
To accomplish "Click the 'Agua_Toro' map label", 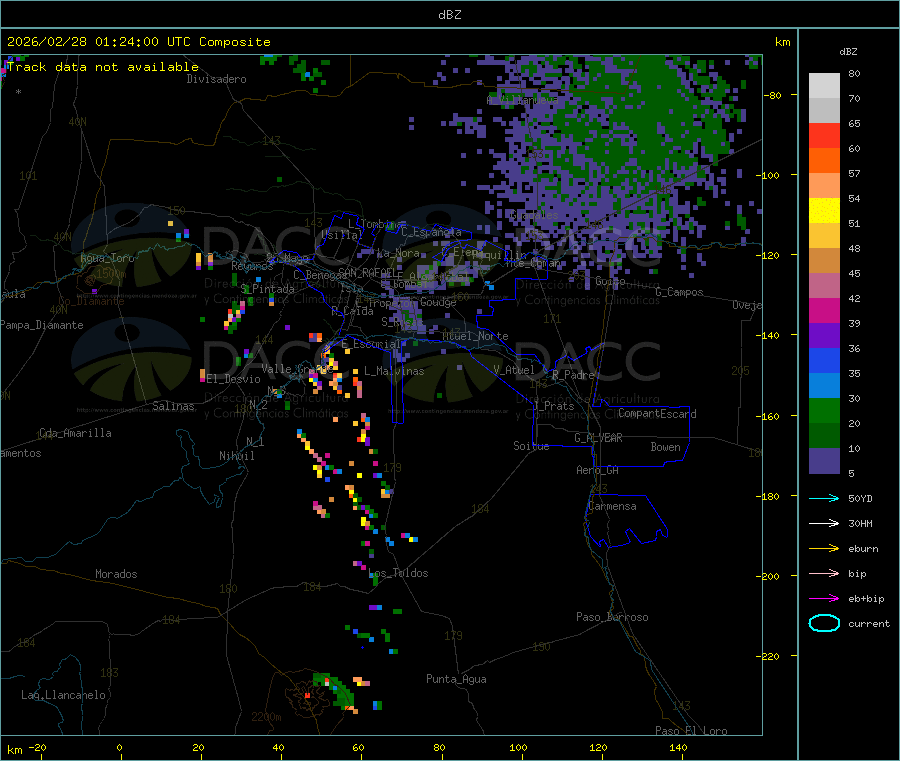I will coord(107,258).
